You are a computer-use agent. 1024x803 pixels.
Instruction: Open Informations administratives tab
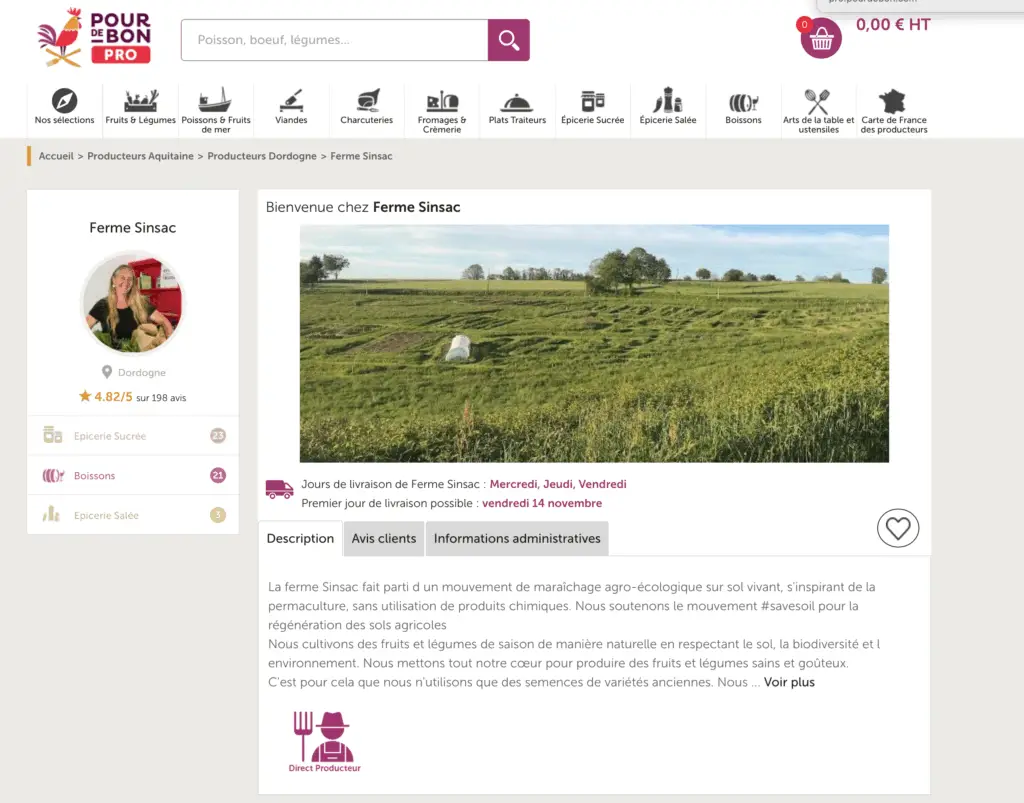click(517, 538)
